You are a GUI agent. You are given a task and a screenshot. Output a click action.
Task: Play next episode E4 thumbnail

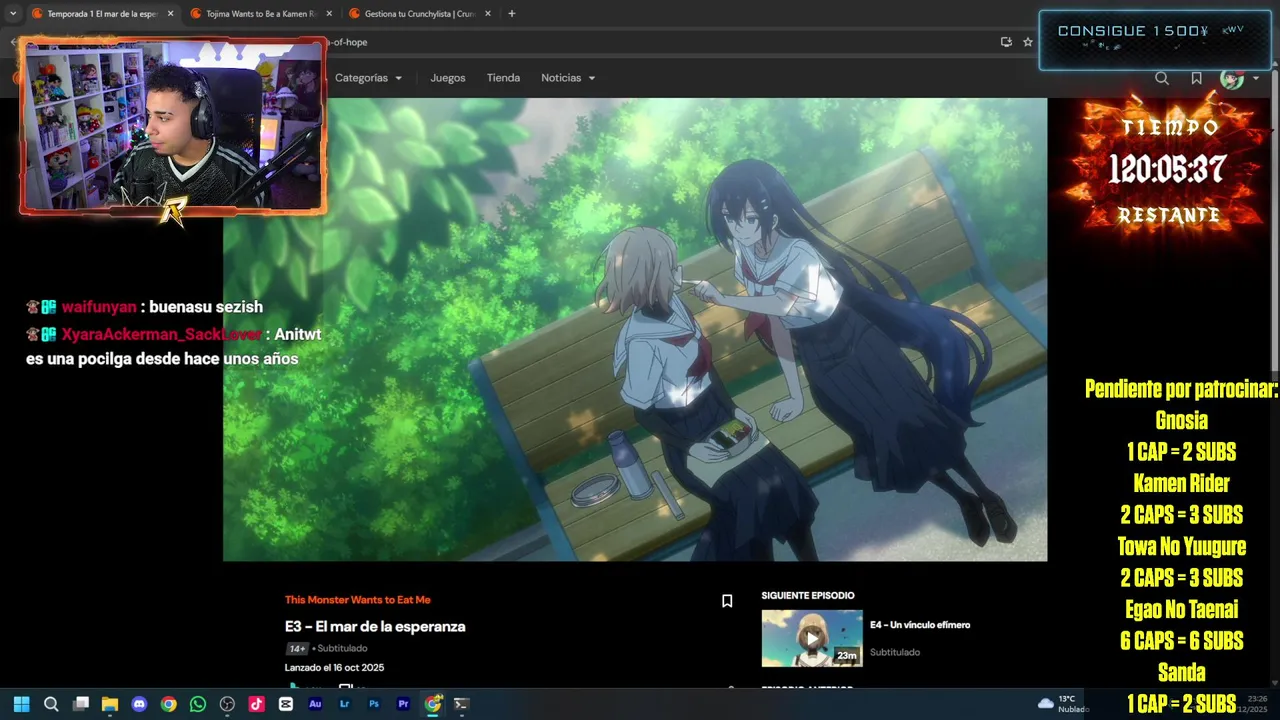(812, 638)
